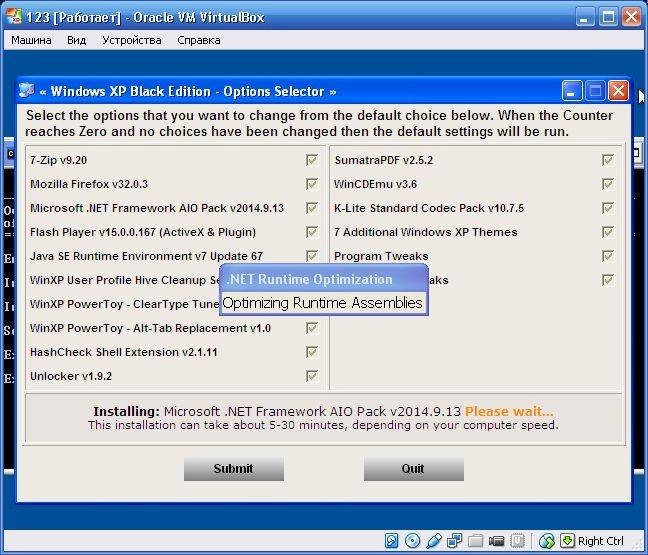The height and width of the screenshot is (555, 648).
Task: Toggle the mouse integration status icon
Action: [x=547, y=540]
